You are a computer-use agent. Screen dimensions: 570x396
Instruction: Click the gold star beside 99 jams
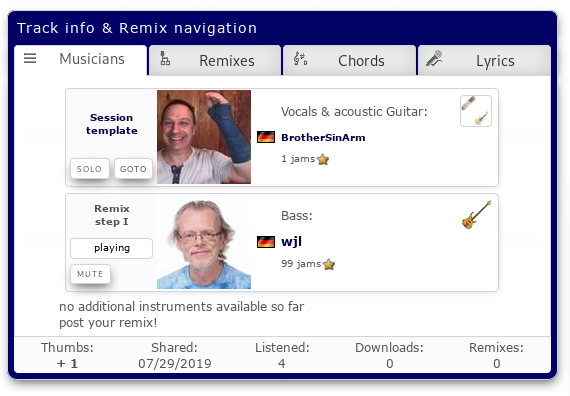point(329,264)
